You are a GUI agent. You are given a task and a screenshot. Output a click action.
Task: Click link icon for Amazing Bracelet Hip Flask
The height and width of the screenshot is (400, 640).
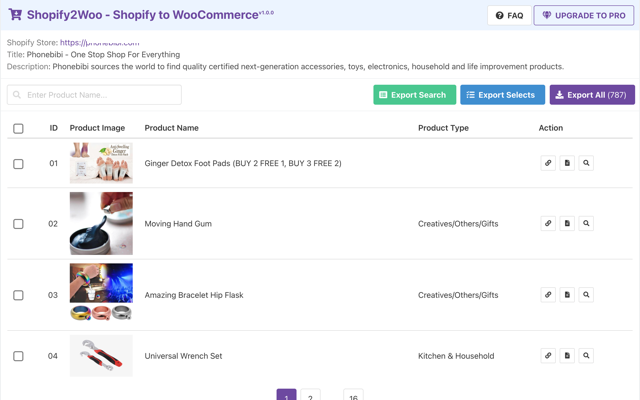[x=548, y=295]
